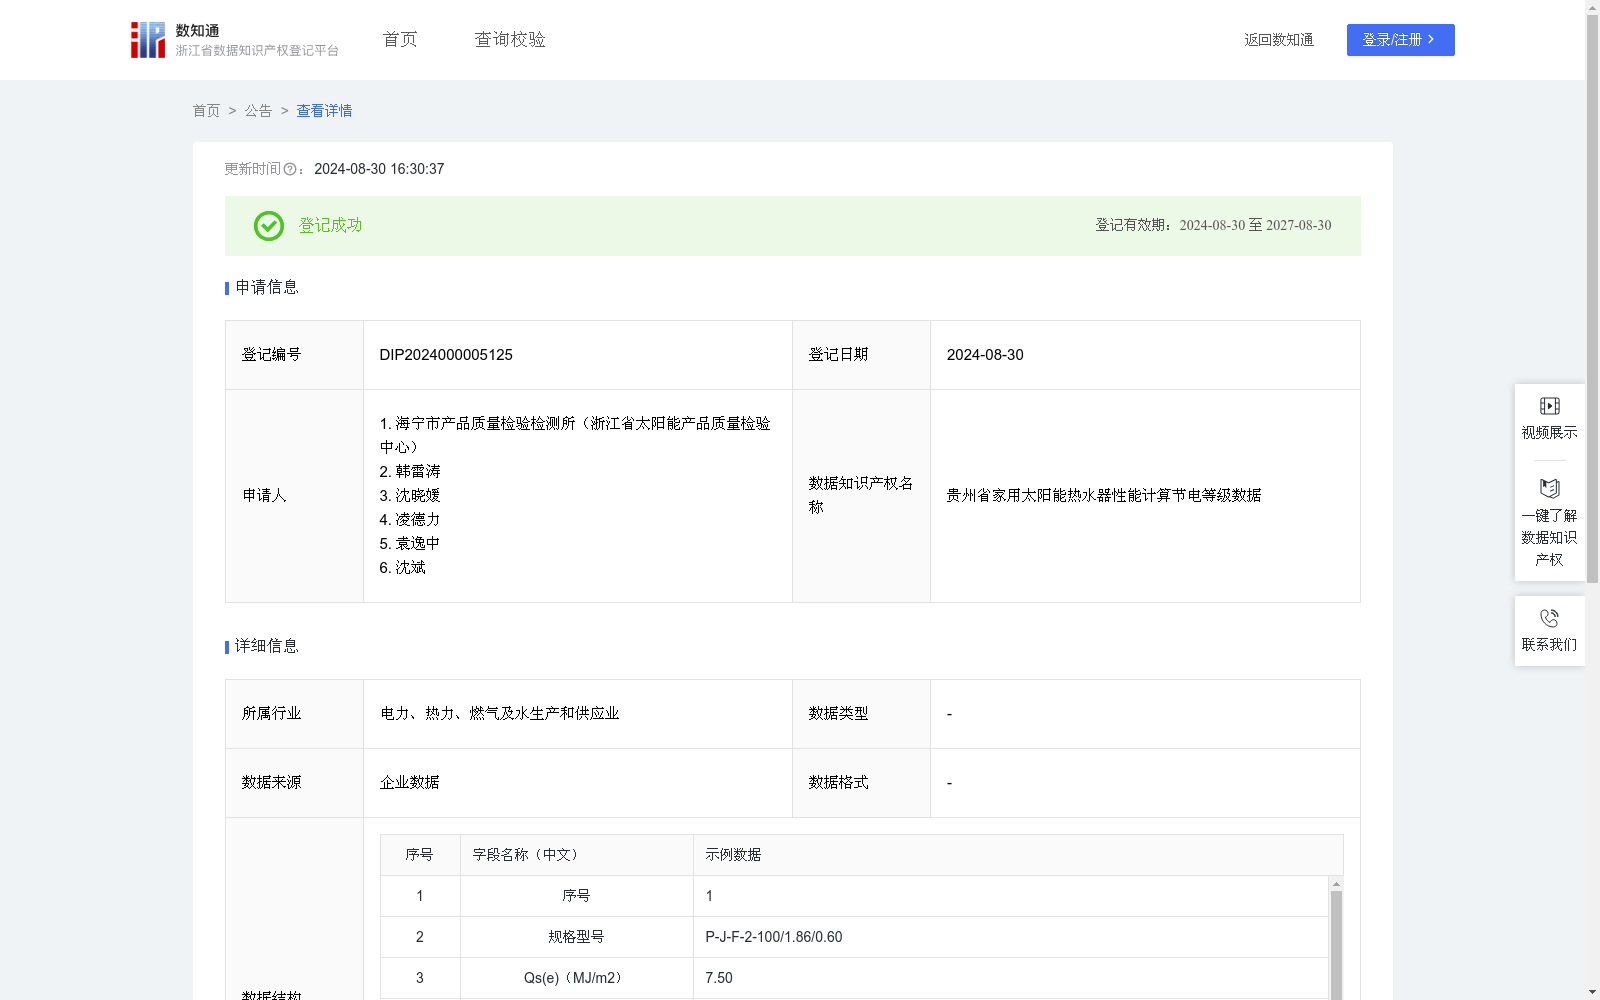The height and width of the screenshot is (1000, 1600).
Task: Click the 序号 column header
Action: point(420,855)
